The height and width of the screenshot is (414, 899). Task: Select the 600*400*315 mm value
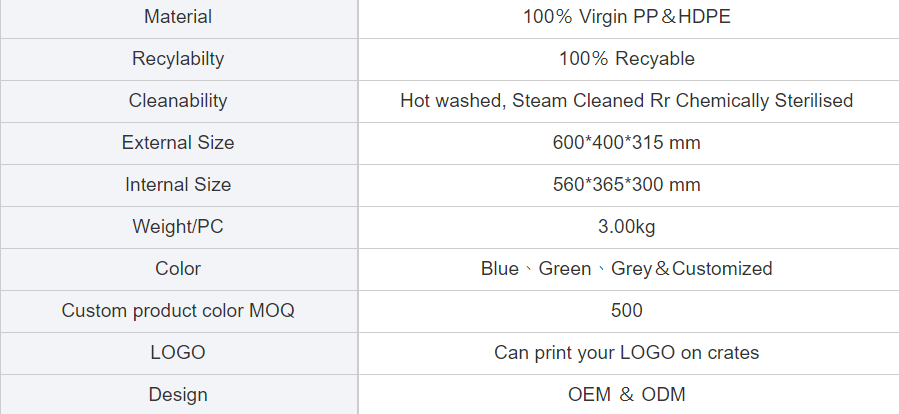[x=627, y=142]
